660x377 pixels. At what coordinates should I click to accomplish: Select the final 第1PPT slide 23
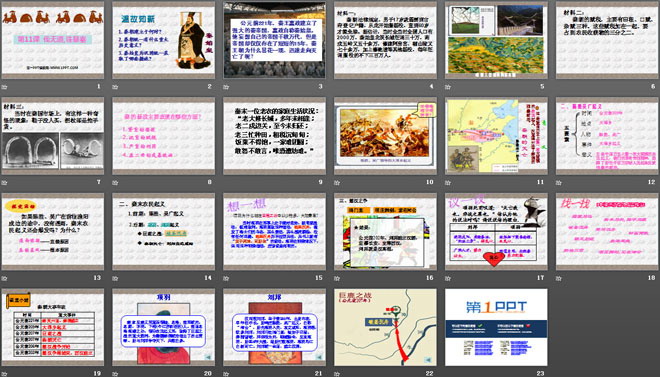(496, 327)
